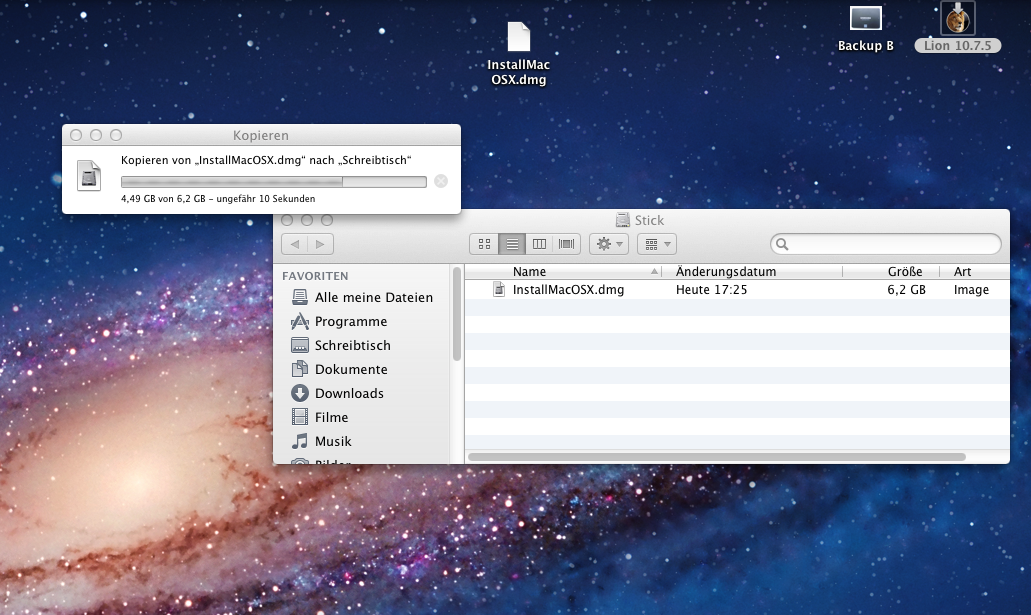Open the gear action menu

click(608, 244)
